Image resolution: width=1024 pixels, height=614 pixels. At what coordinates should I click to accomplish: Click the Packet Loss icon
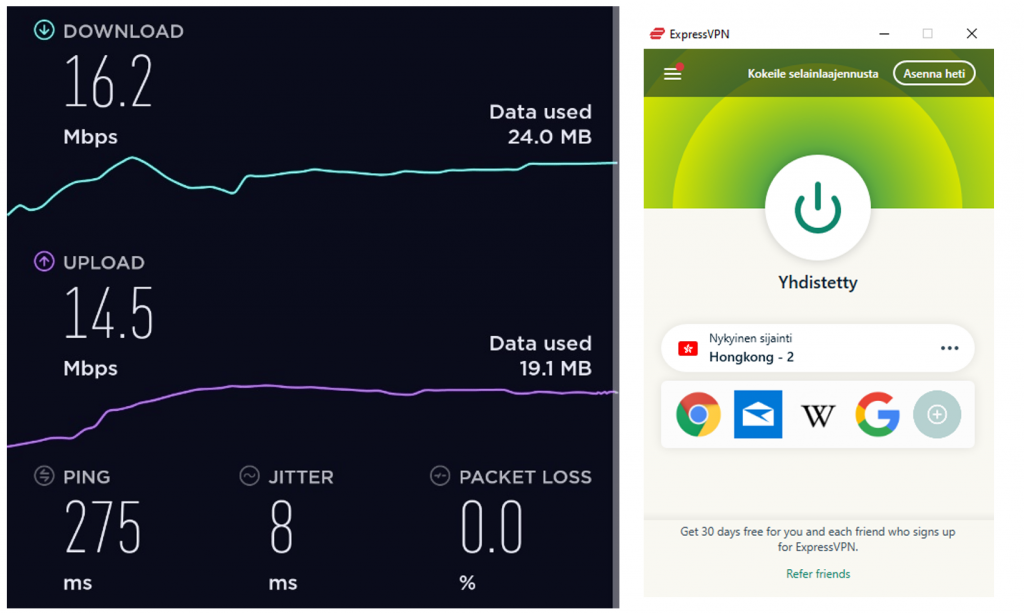click(x=440, y=476)
